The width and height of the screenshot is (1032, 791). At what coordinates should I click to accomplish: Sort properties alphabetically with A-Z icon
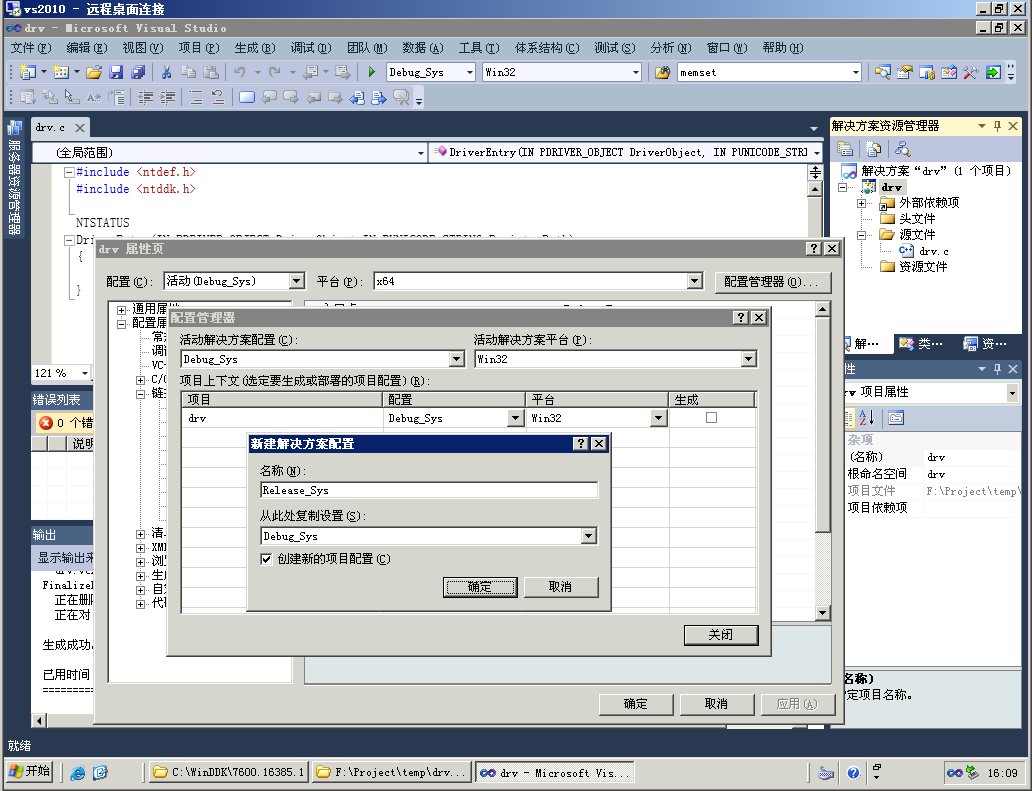867,417
